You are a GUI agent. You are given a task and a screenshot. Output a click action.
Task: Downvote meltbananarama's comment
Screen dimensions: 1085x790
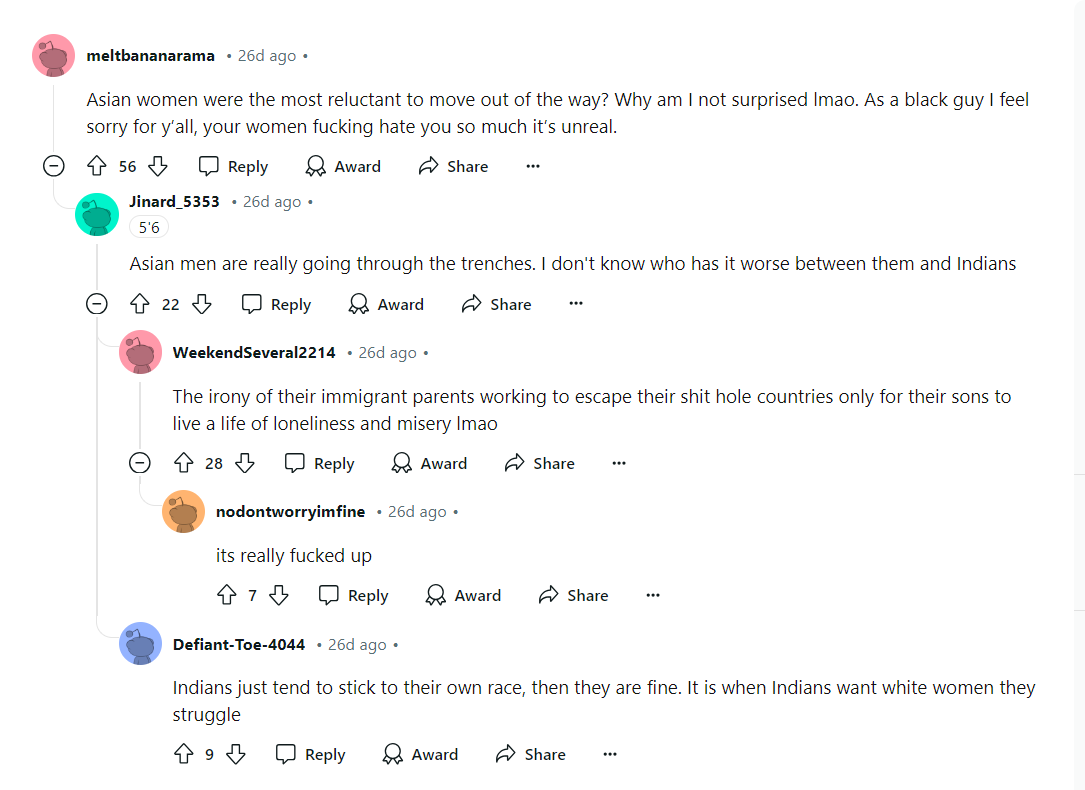tap(158, 166)
